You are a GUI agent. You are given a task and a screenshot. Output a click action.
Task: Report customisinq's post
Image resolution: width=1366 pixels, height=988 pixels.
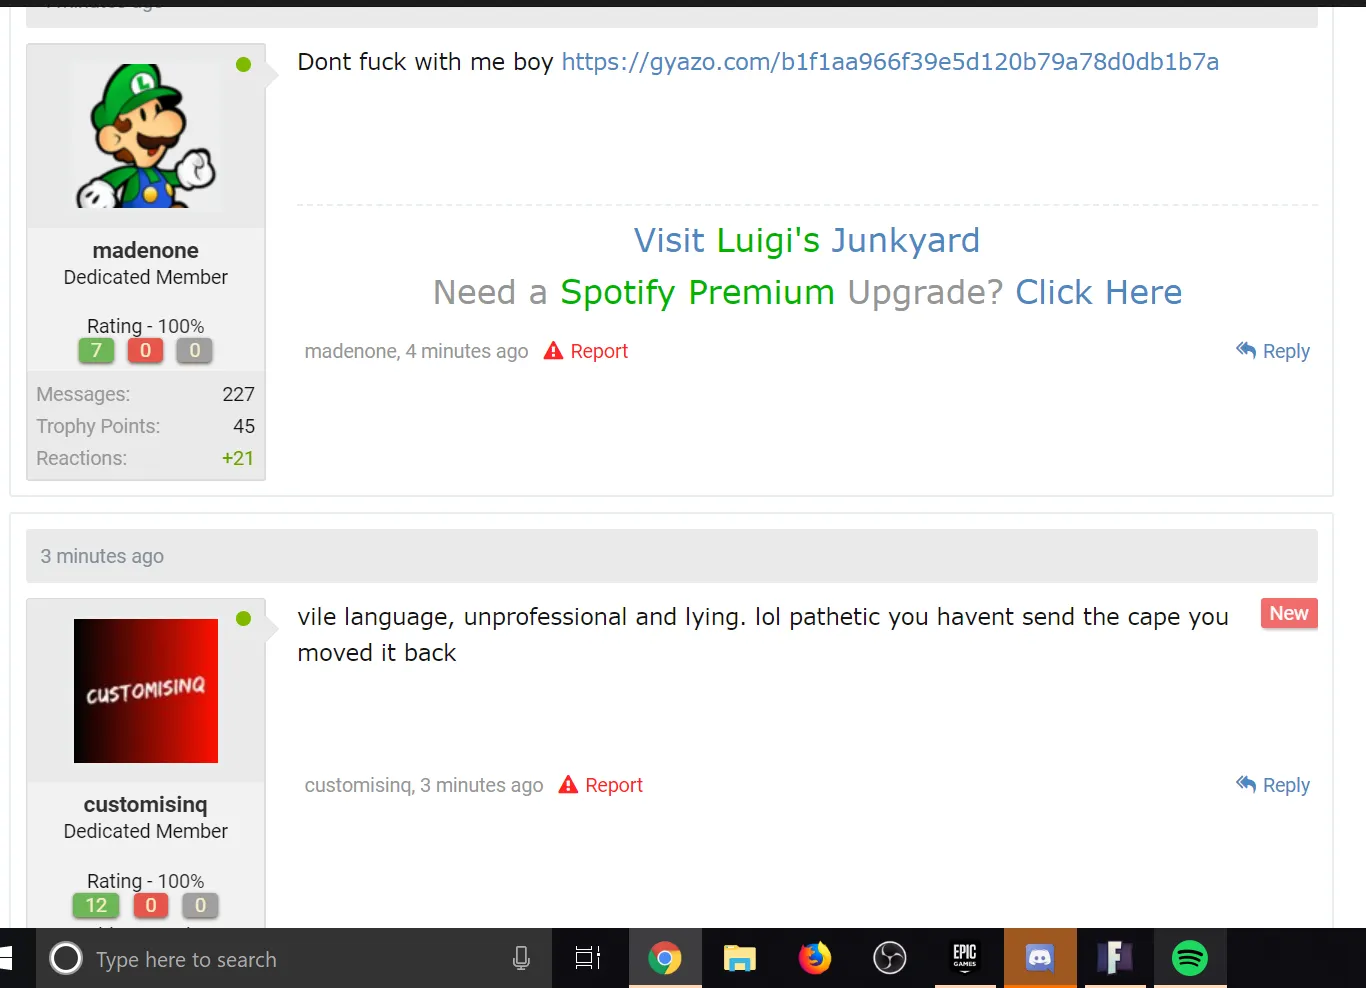[x=601, y=785]
